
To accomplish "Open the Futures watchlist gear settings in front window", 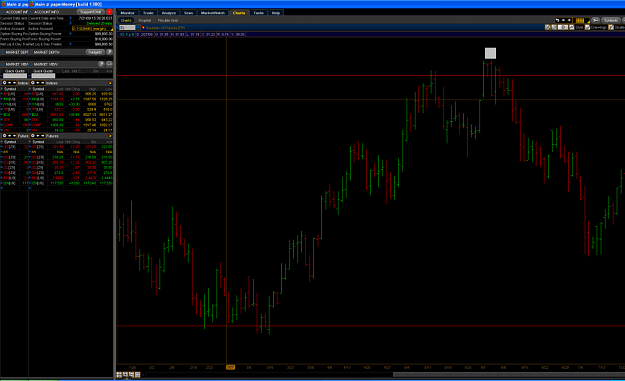I will pyautogui.click(x=33, y=136).
